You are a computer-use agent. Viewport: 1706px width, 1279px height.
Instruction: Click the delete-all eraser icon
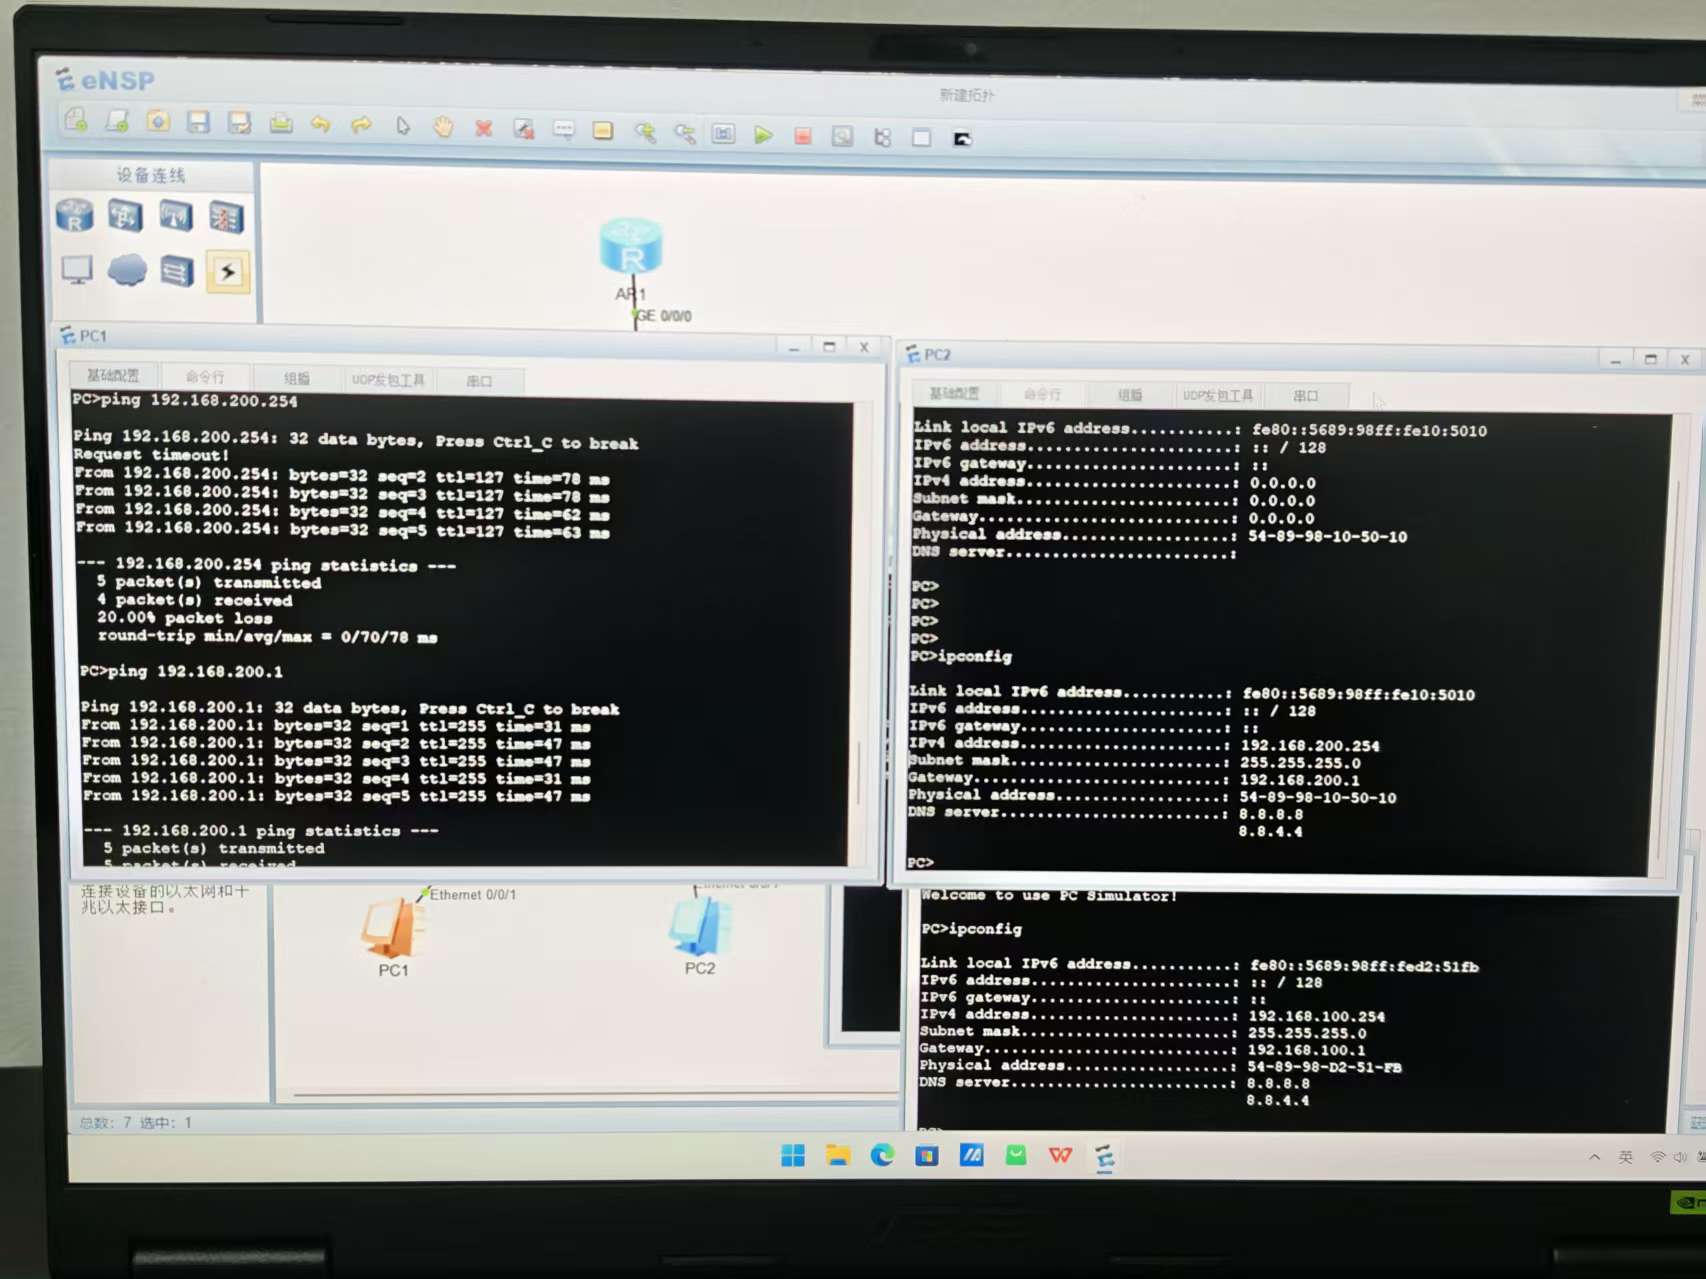(524, 129)
